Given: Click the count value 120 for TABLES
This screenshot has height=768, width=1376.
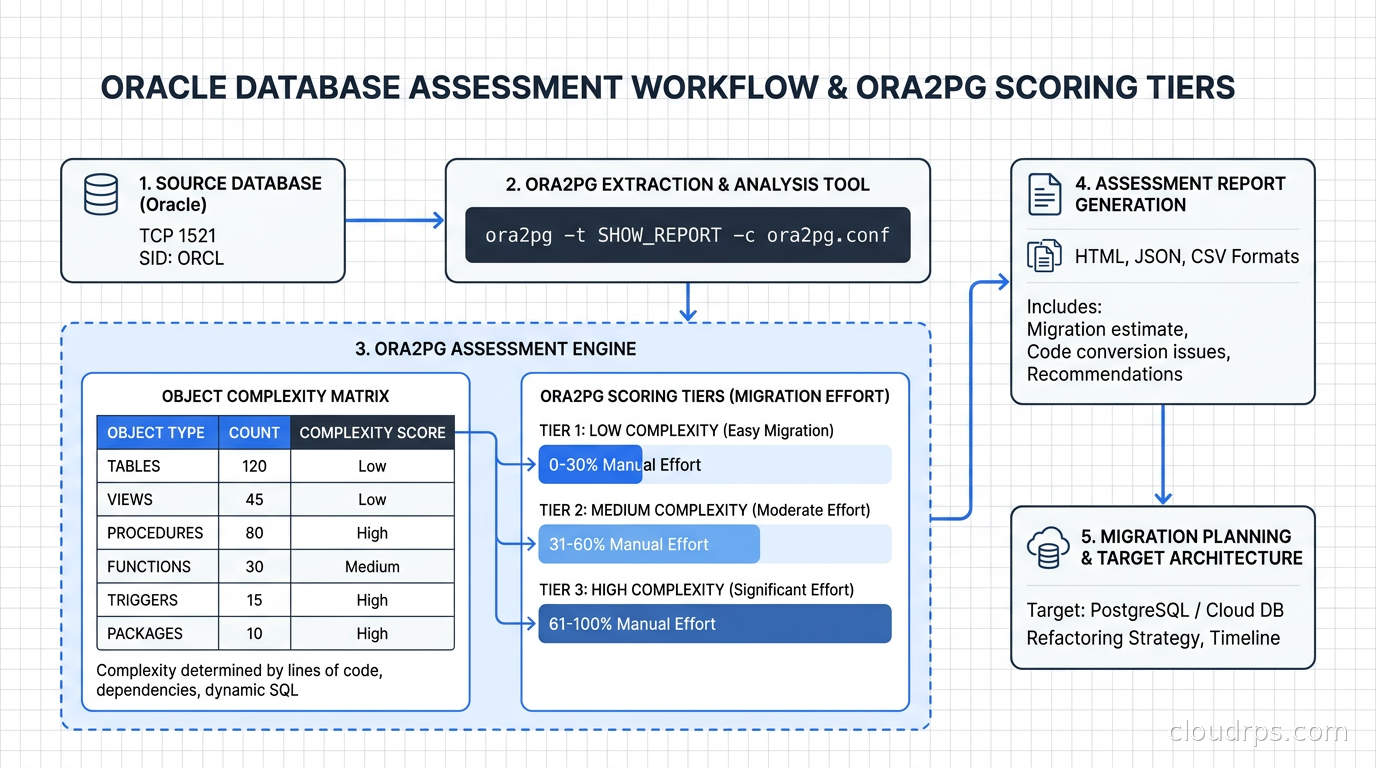Looking at the screenshot, I should 255,466.
